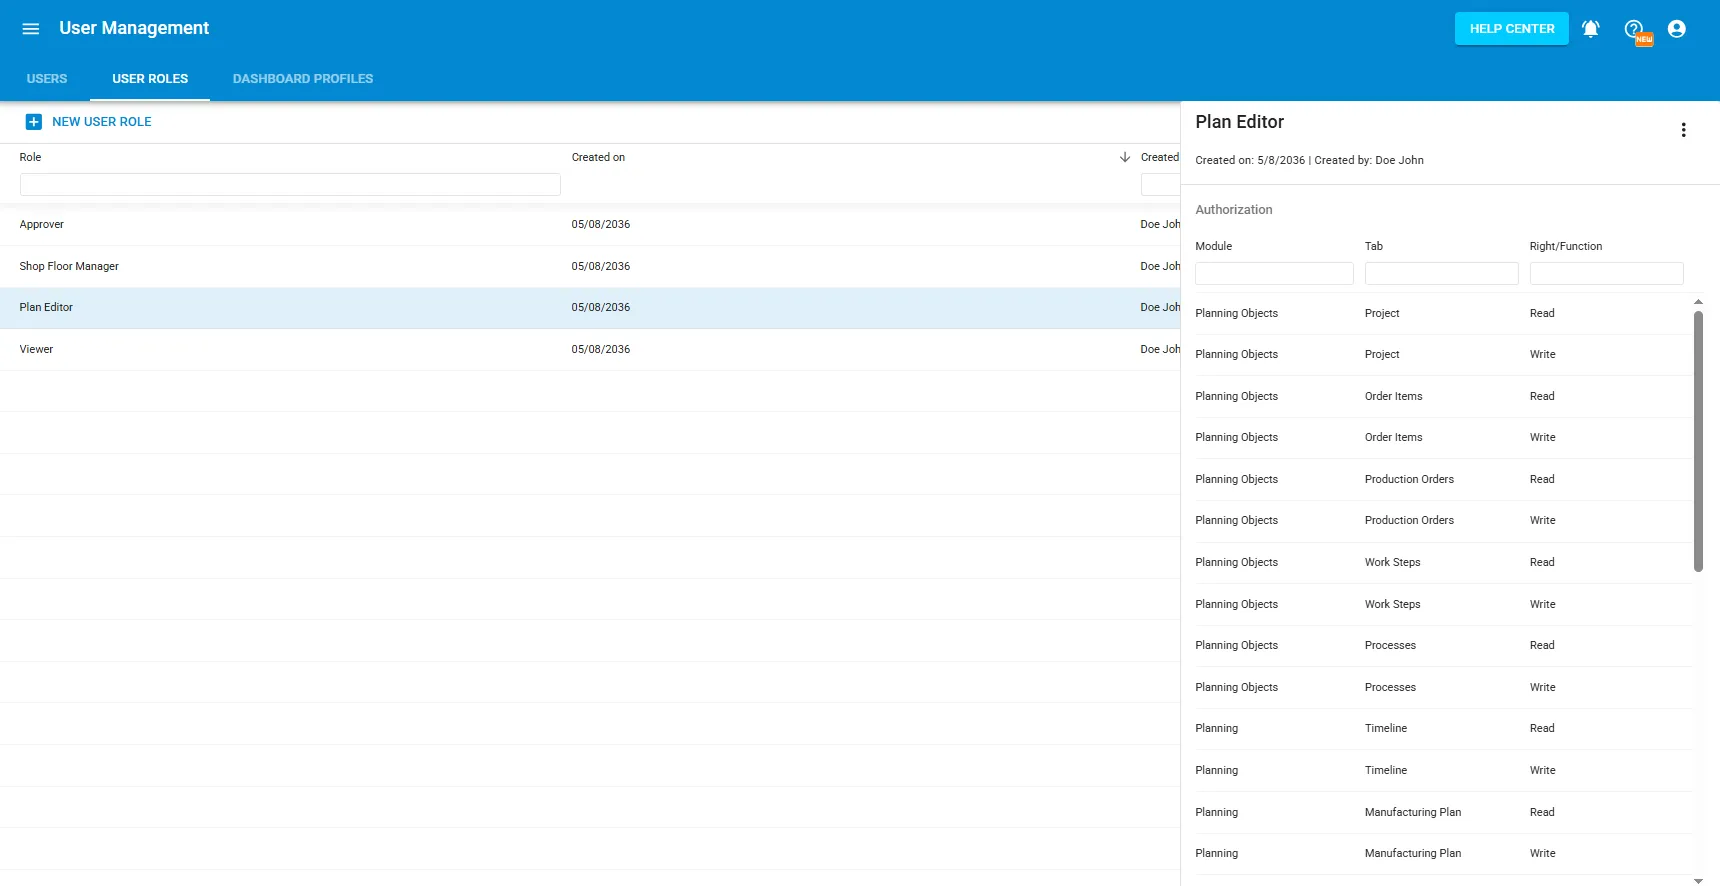Click the authorization panel scrollbar thumb

click(x=1698, y=440)
